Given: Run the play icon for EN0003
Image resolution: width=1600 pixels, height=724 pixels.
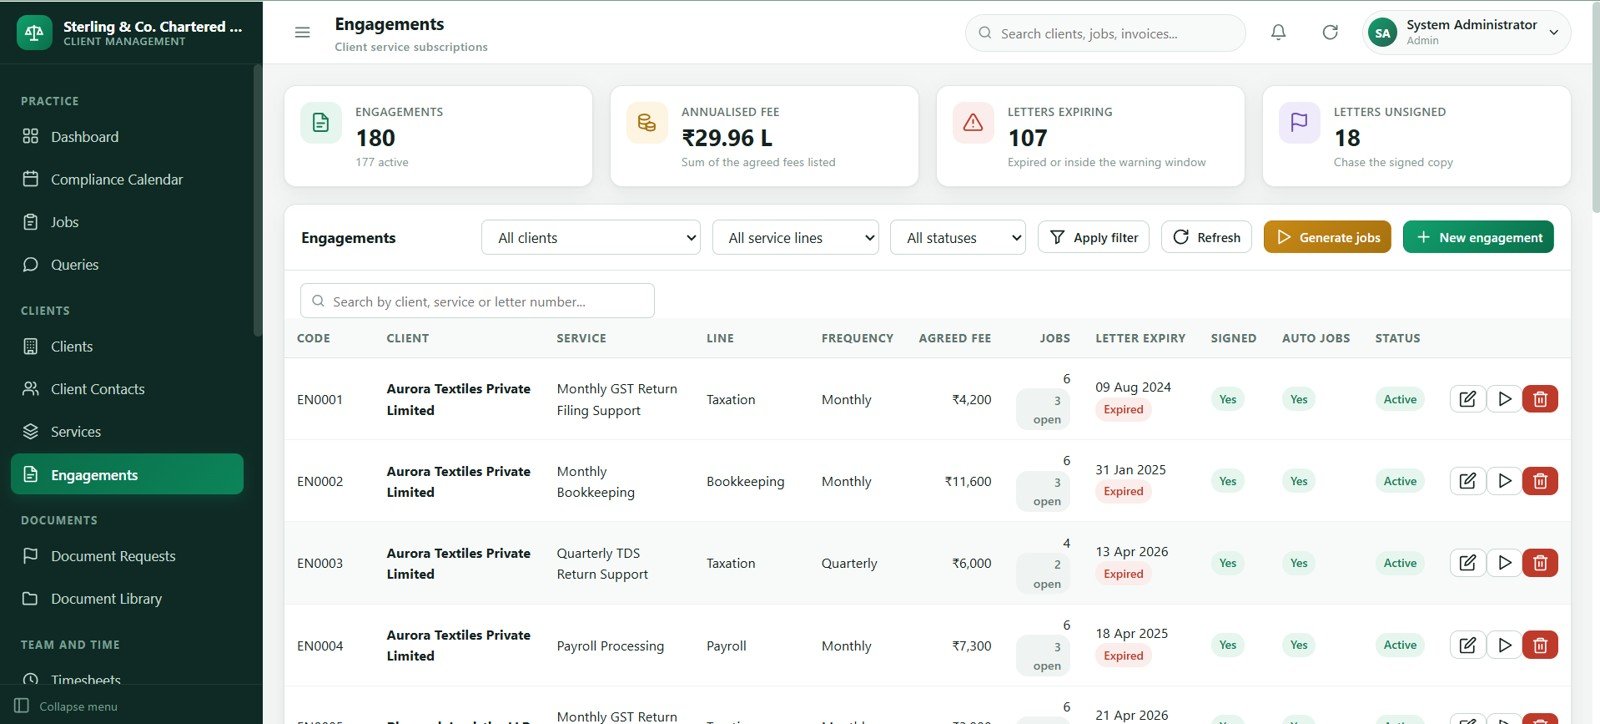Looking at the screenshot, I should point(1504,563).
